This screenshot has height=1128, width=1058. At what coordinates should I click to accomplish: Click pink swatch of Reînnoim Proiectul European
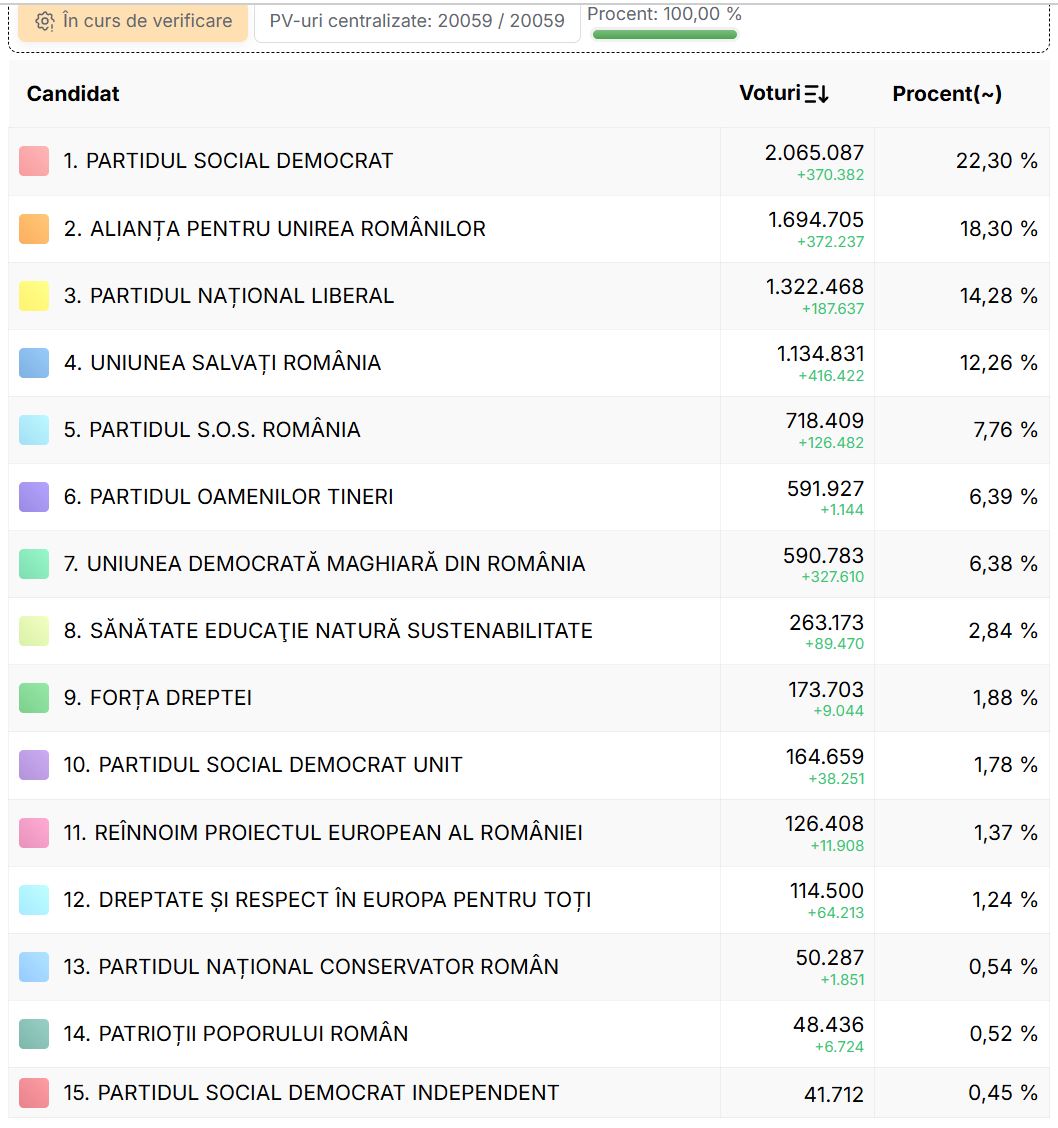tap(34, 832)
